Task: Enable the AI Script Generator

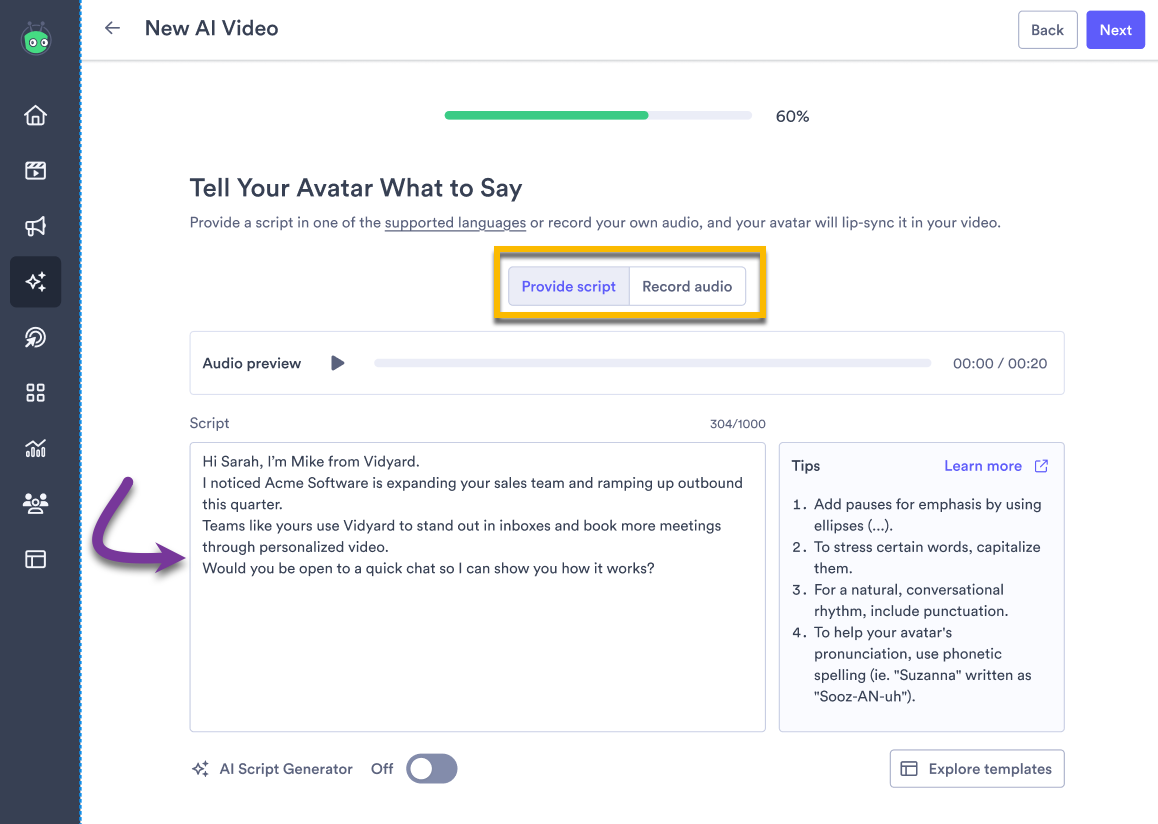Action: (x=431, y=768)
